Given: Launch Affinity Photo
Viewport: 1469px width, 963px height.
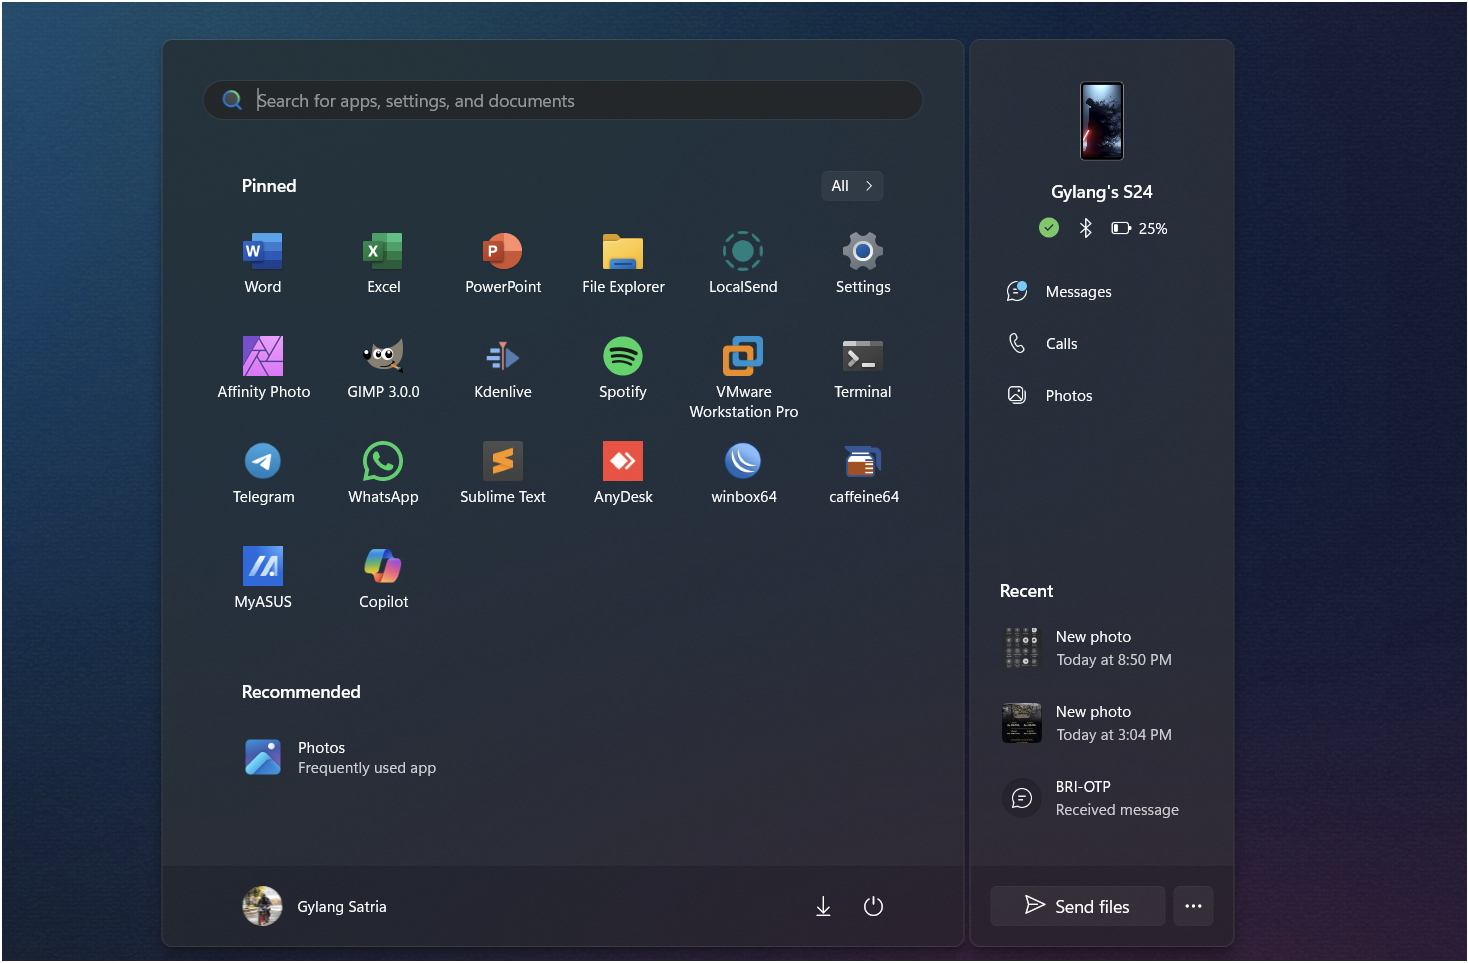Looking at the screenshot, I should (263, 368).
